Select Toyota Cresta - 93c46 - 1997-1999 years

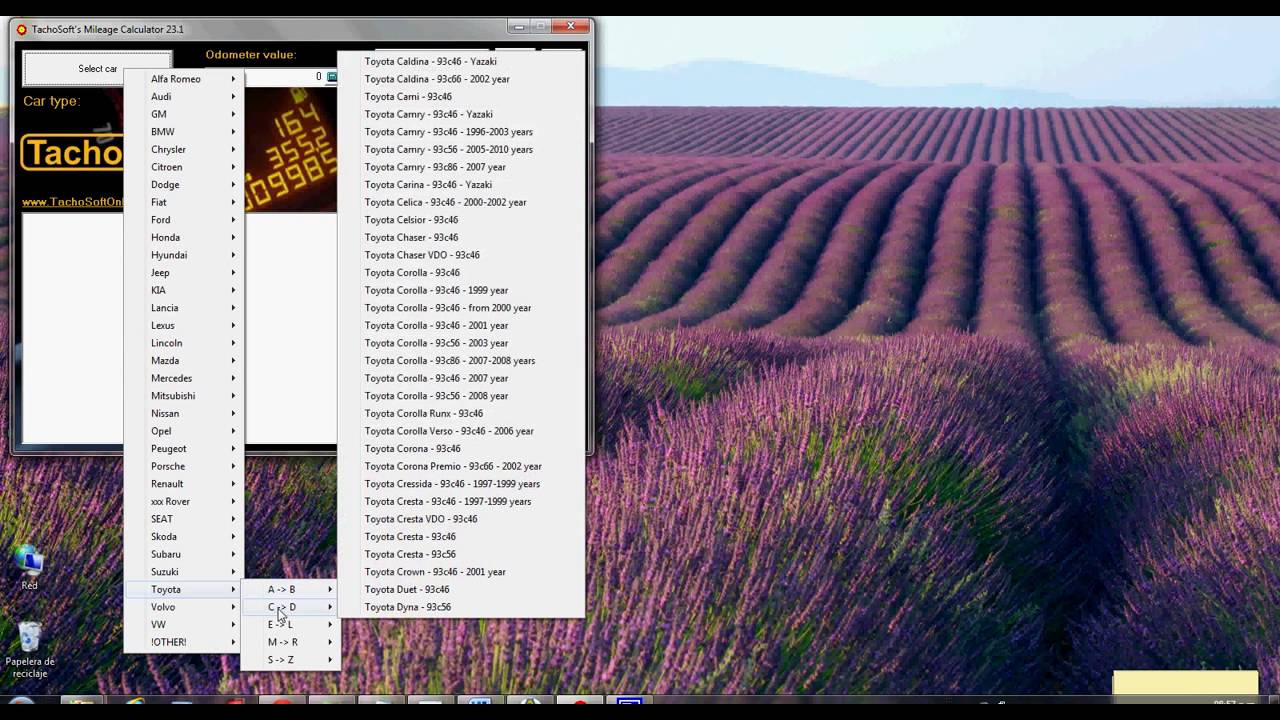coord(461,501)
